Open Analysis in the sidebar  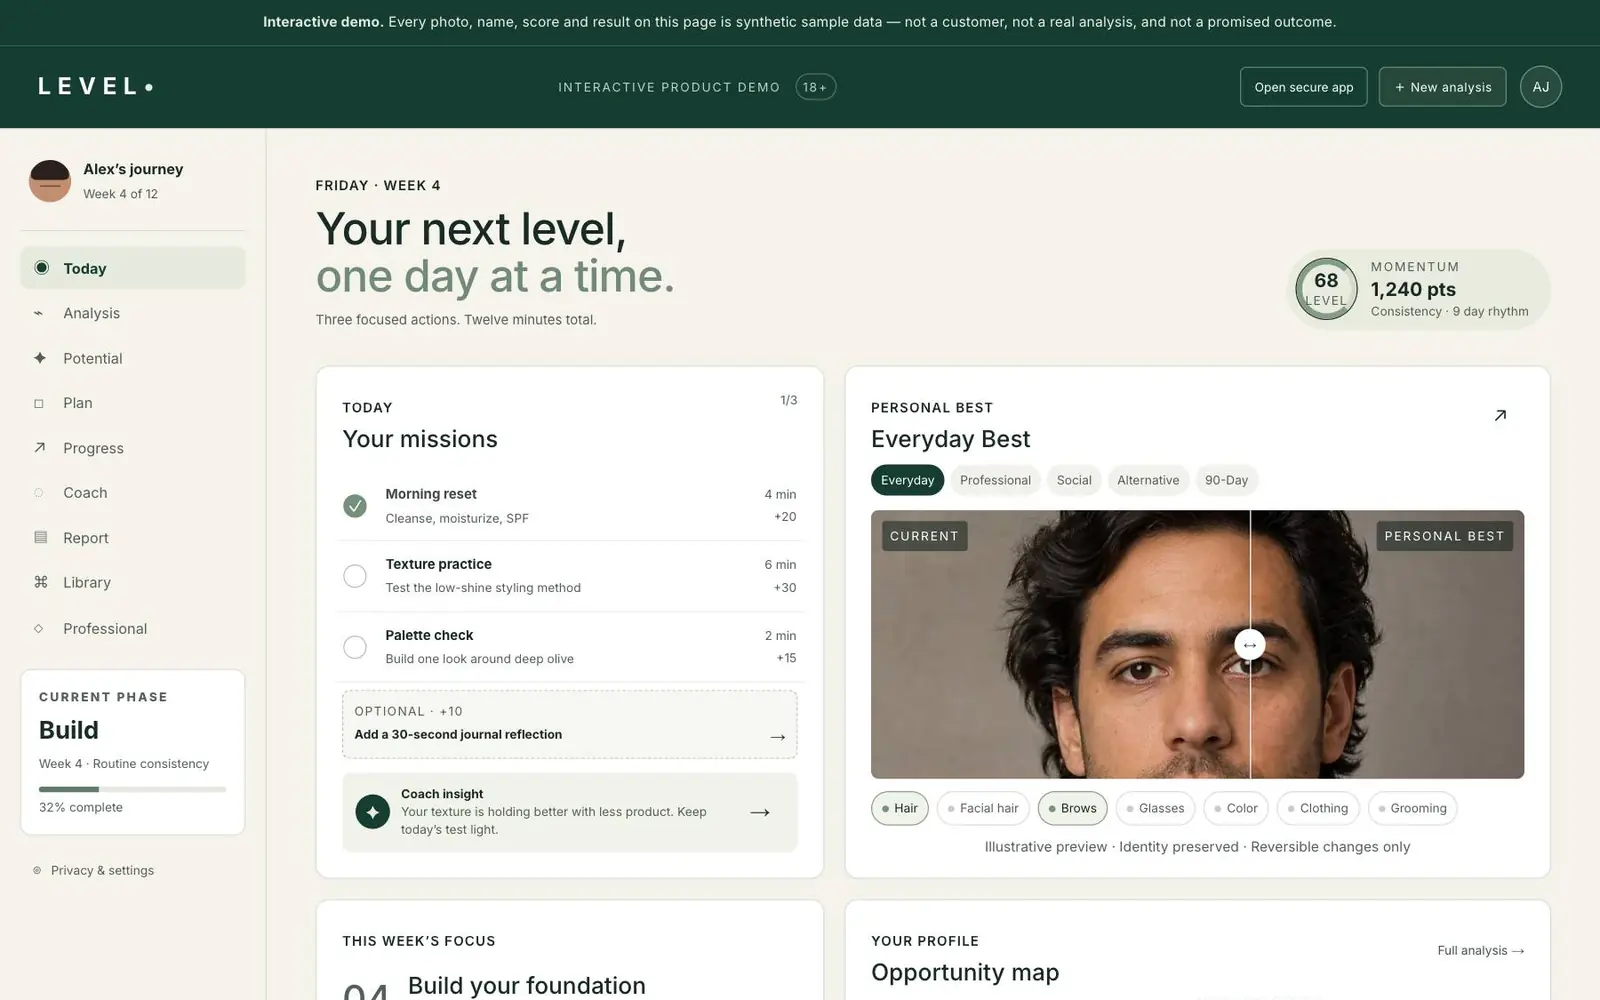[133, 313]
